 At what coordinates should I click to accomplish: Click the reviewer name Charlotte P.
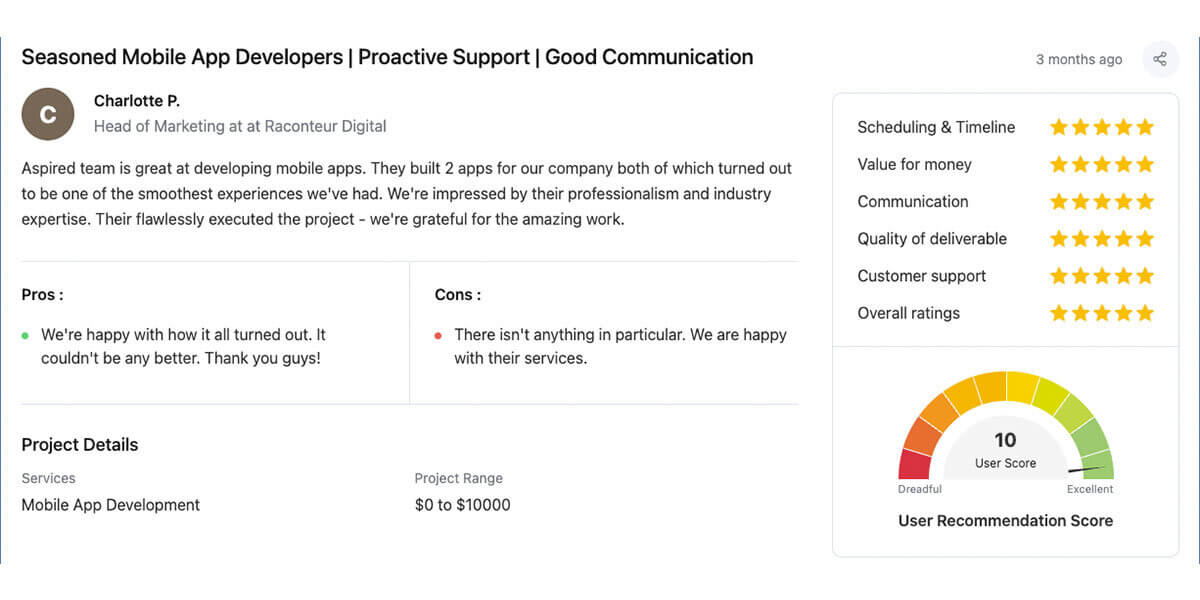[137, 101]
